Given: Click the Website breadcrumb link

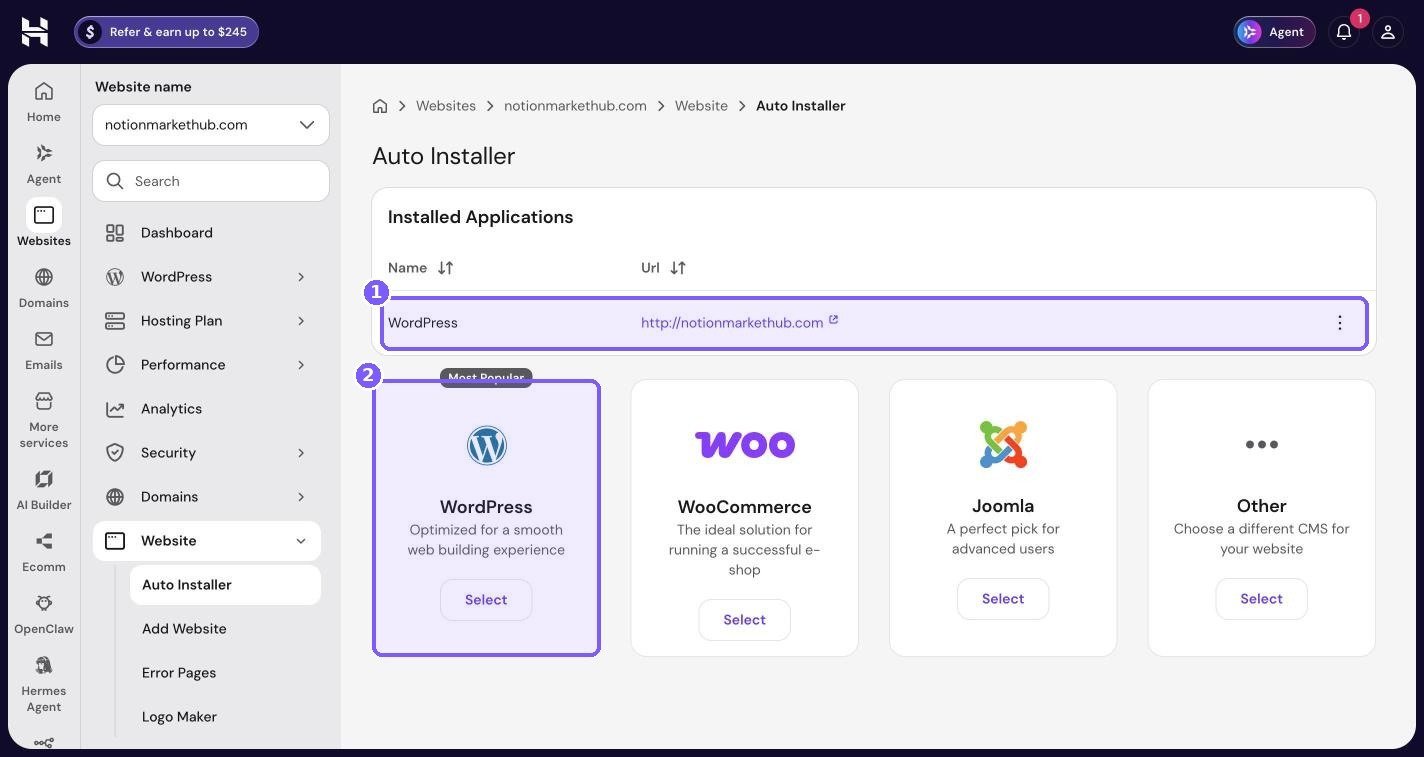Looking at the screenshot, I should pos(701,106).
